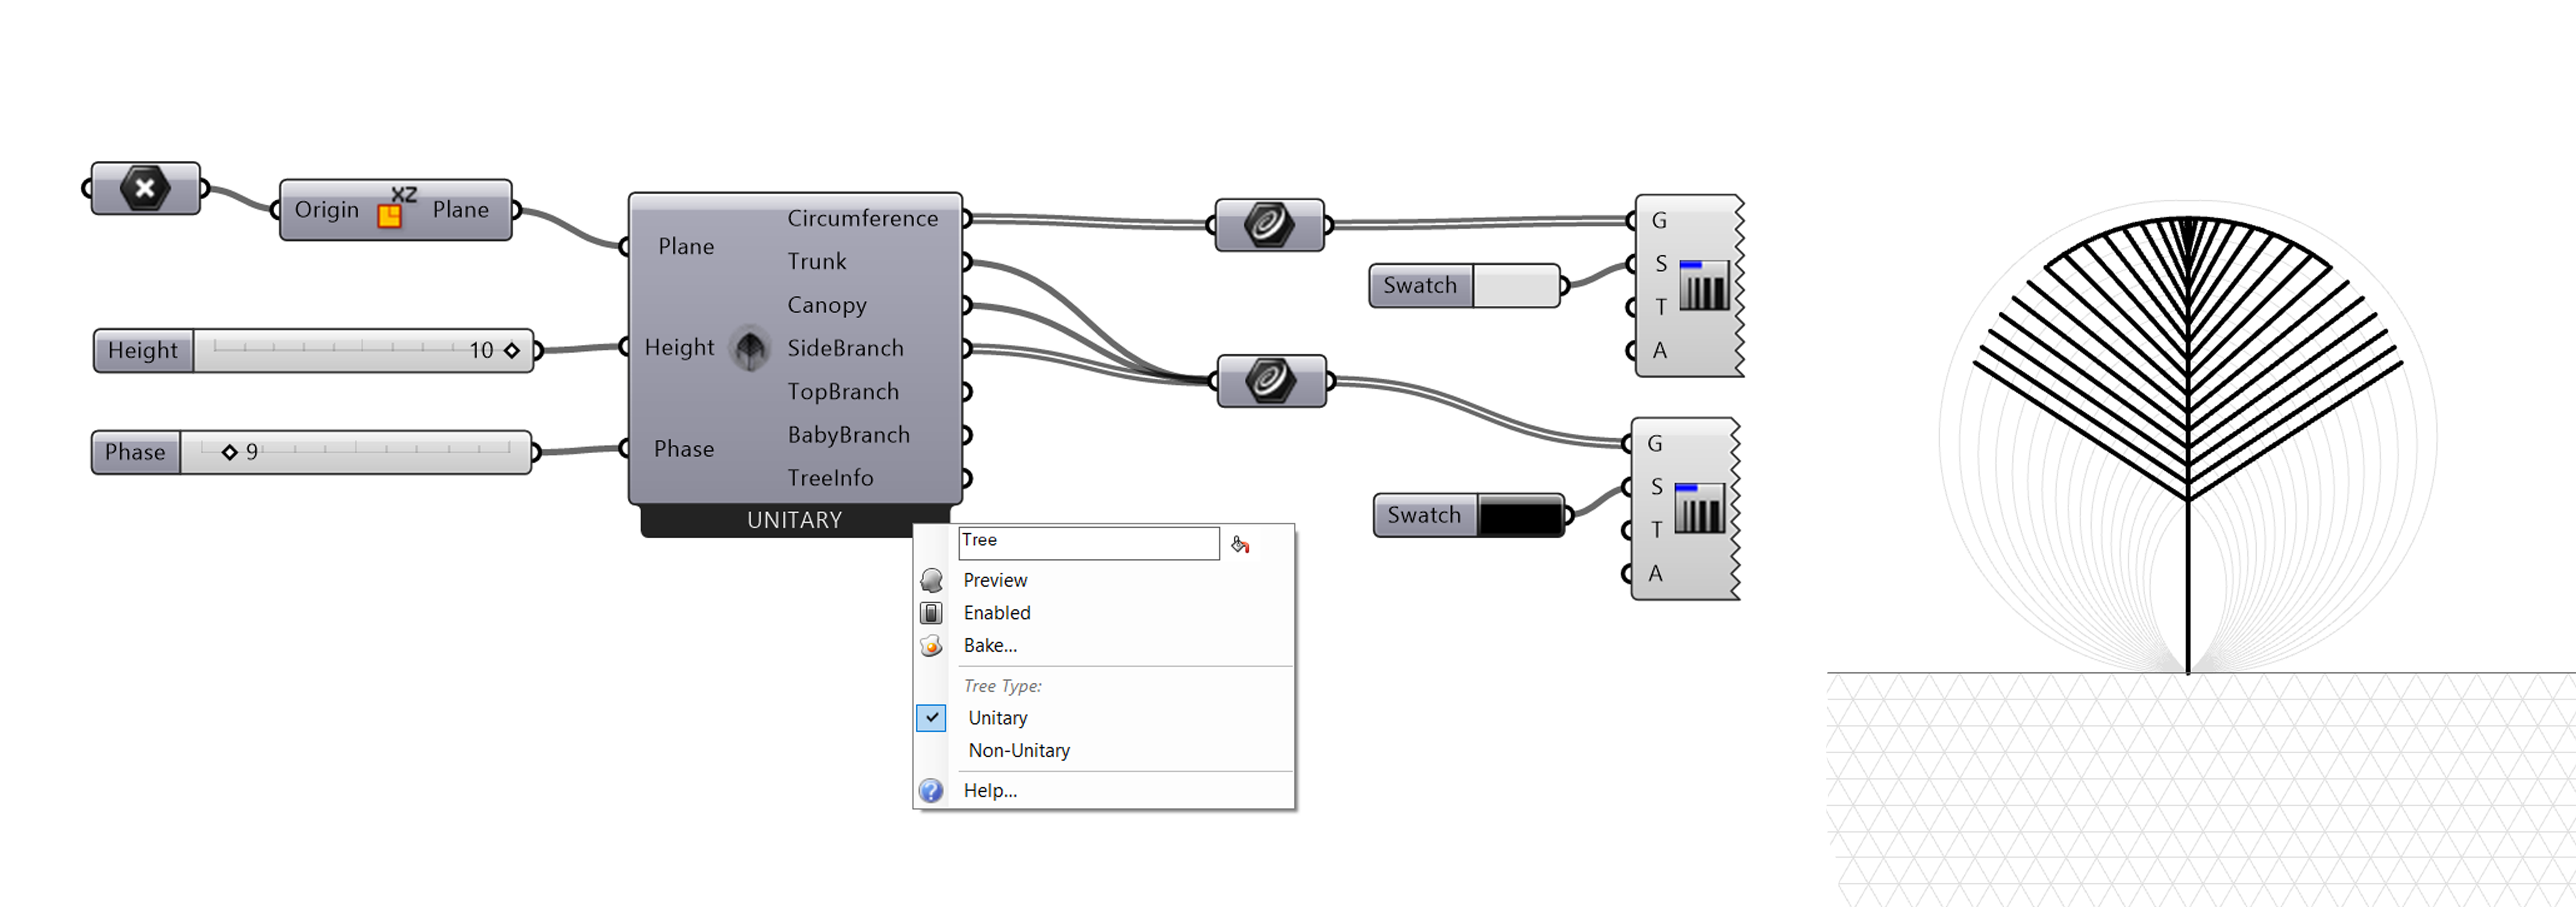
Task: Click the SideBranch output
Action: pyautogui.click(x=845, y=348)
